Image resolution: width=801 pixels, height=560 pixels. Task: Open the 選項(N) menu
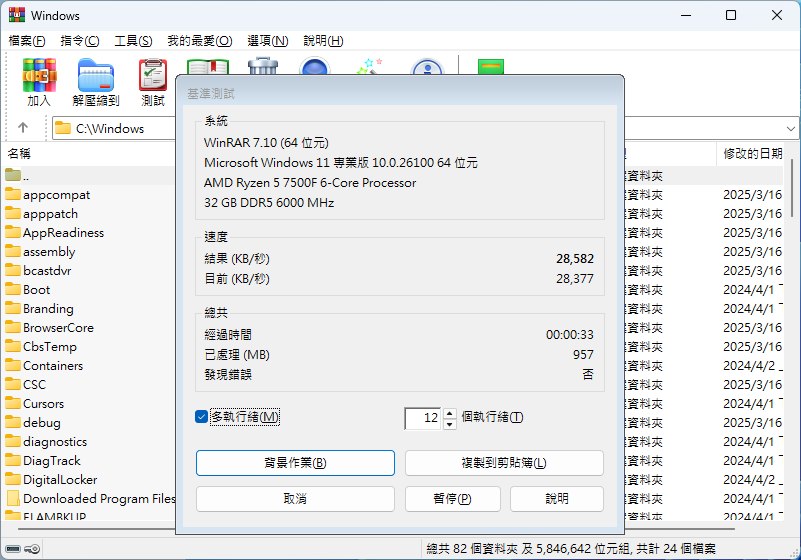(268, 41)
